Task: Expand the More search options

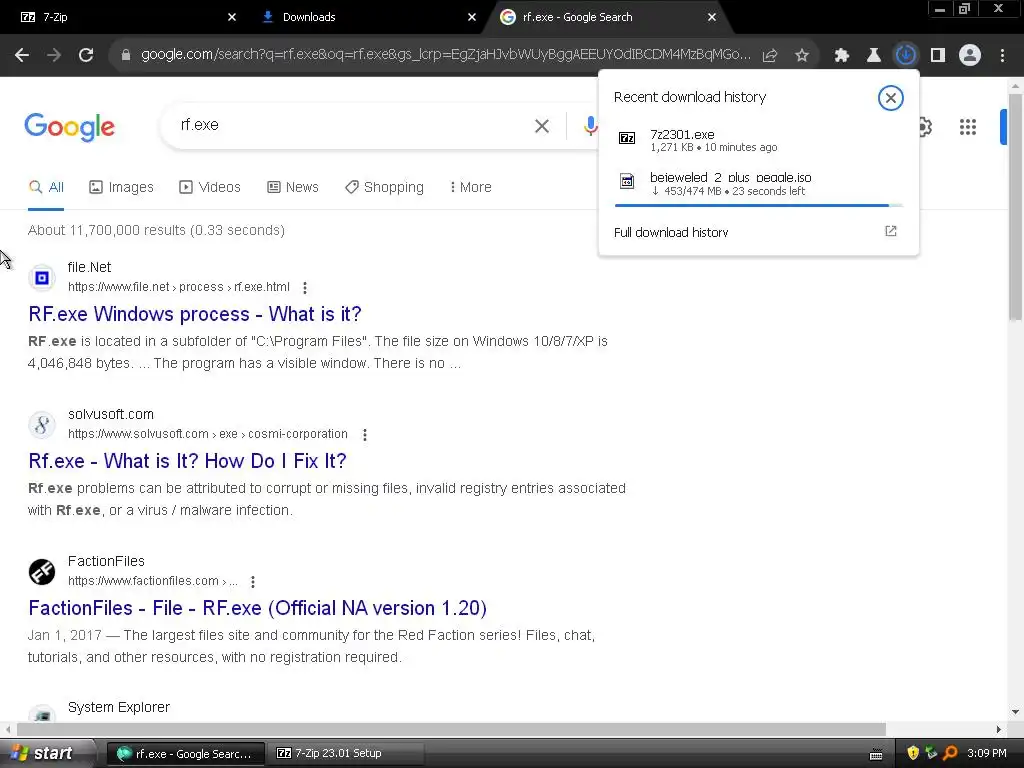Action: [470, 187]
